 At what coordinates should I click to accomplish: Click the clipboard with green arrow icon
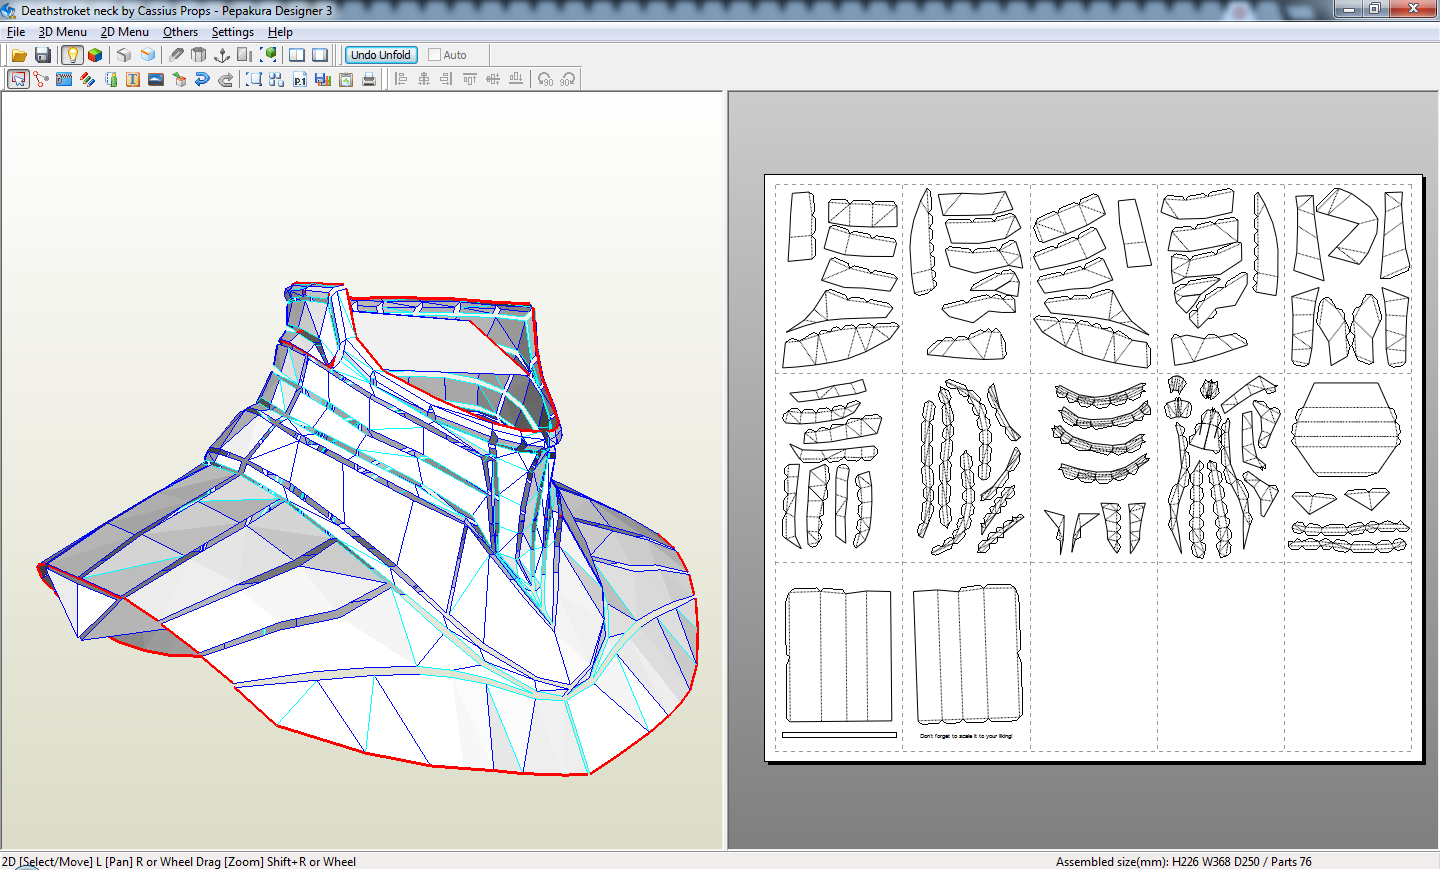(346, 79)
